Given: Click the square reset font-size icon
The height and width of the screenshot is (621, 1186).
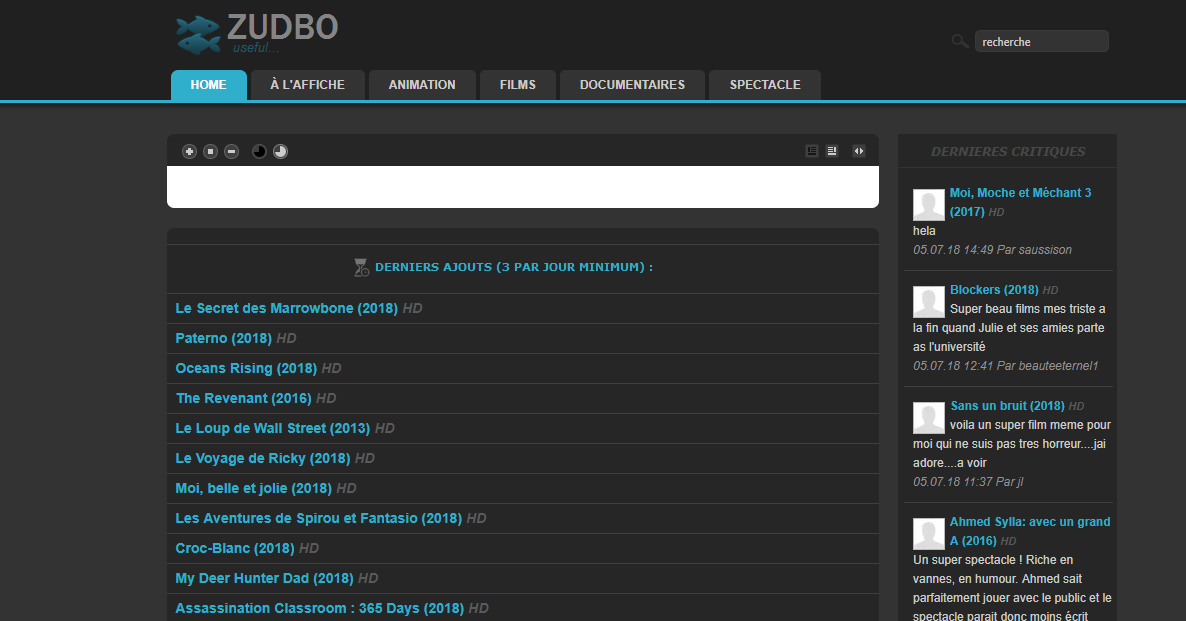Looking at the screenshot, I should 210,151.
